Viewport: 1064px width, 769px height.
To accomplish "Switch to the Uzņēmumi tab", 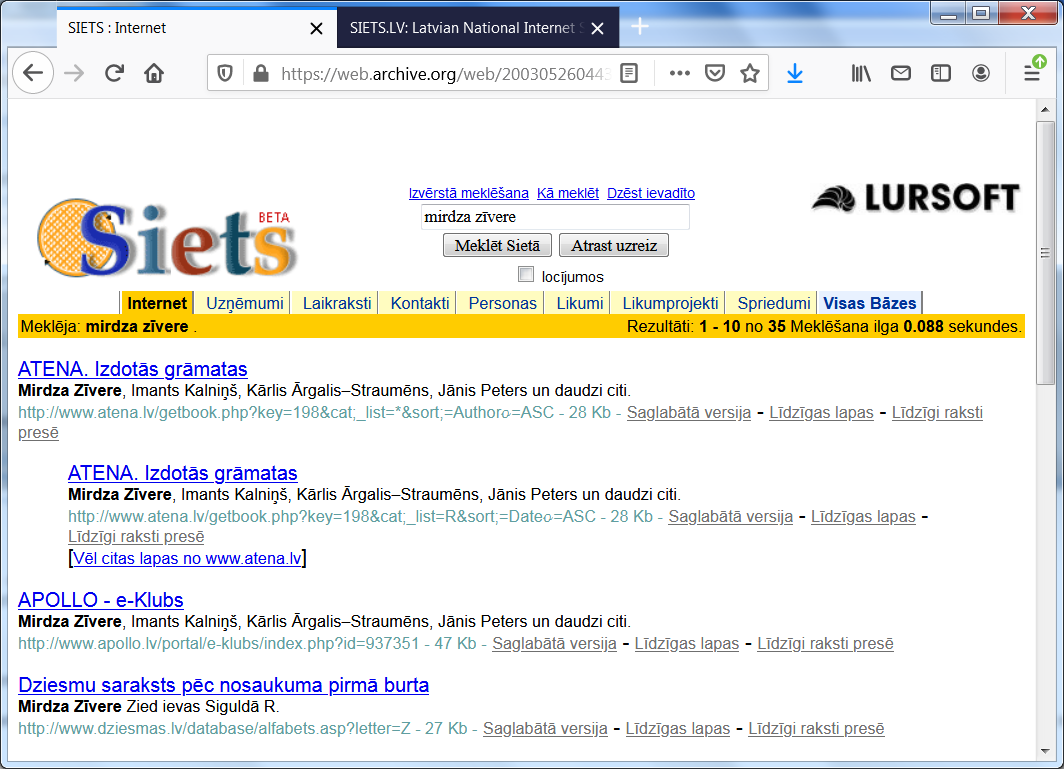I will point(244,303).
